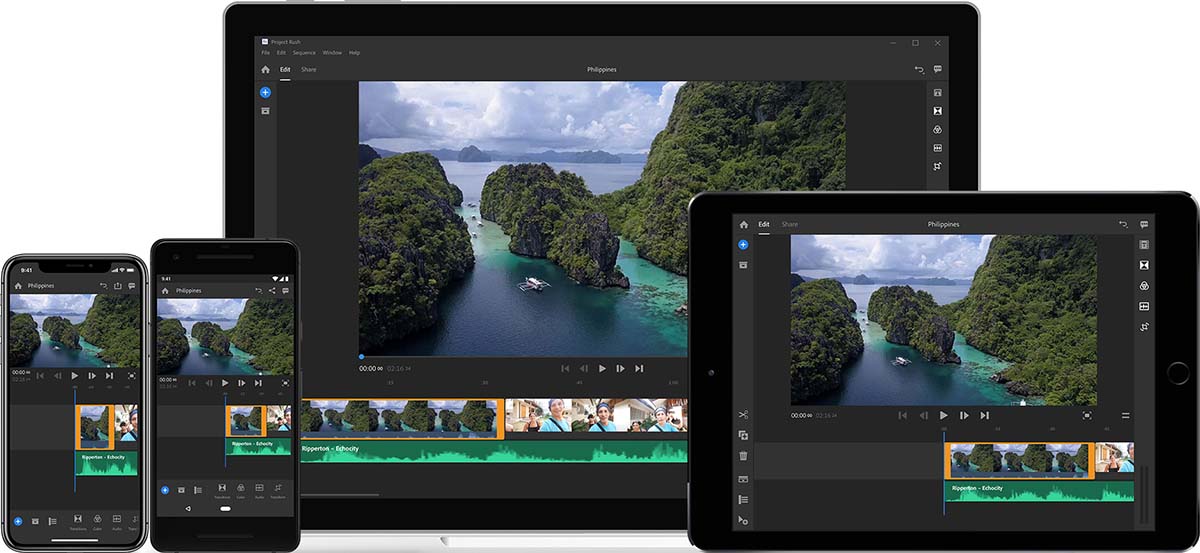This screenshot has width=1200, height=553.
Task: Switch to the Share tab on the laptop
Action: coord(309,70)
